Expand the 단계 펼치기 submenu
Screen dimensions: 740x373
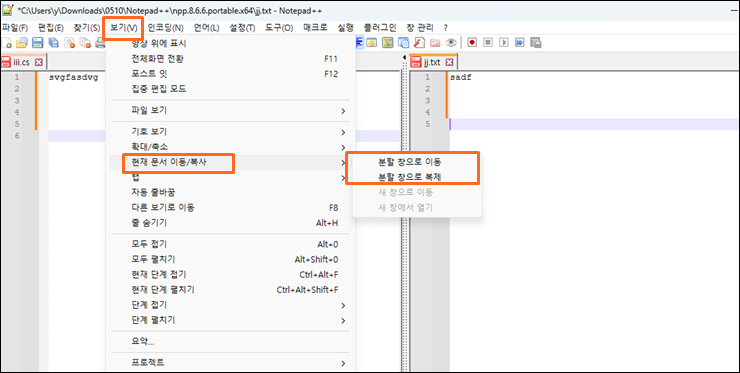tap(230, 320)
